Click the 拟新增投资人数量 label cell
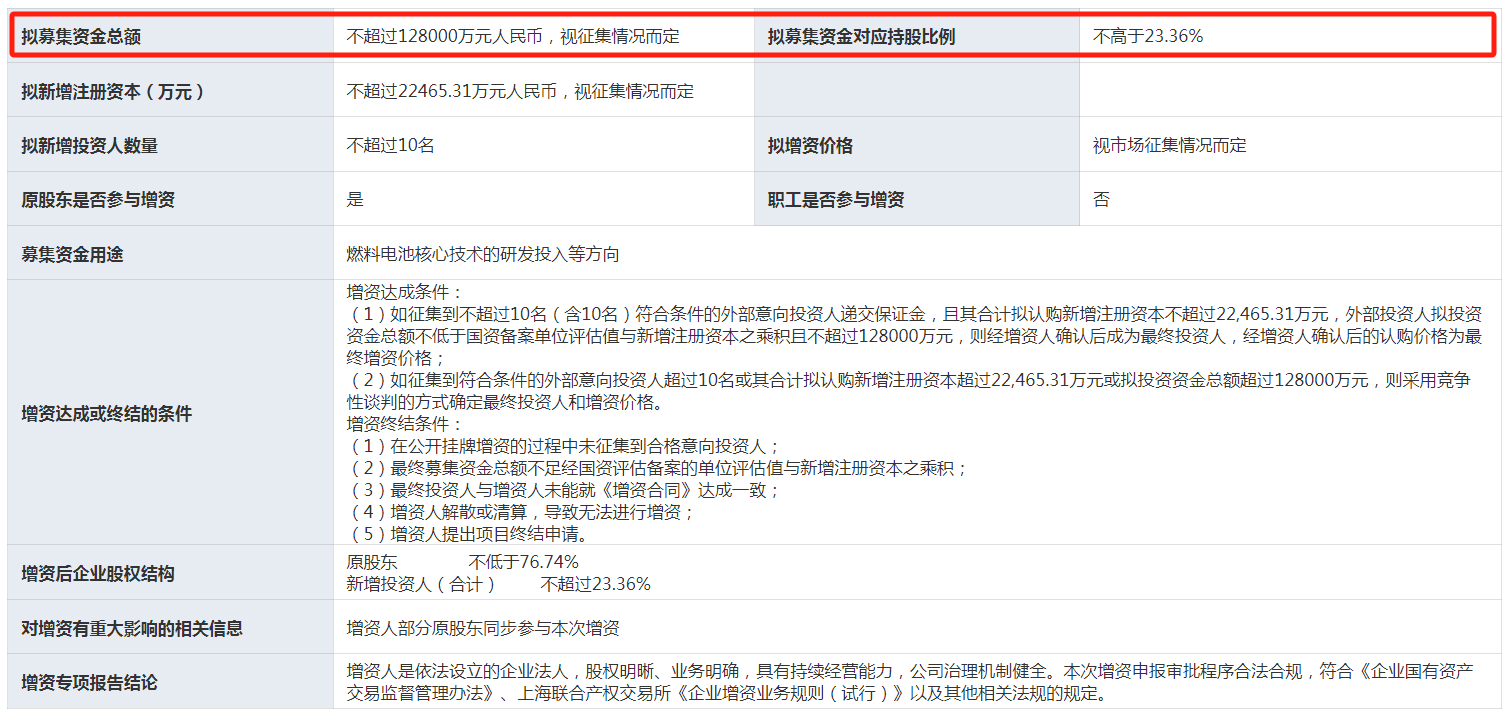 pyautogui.click(x=90, y=145)
